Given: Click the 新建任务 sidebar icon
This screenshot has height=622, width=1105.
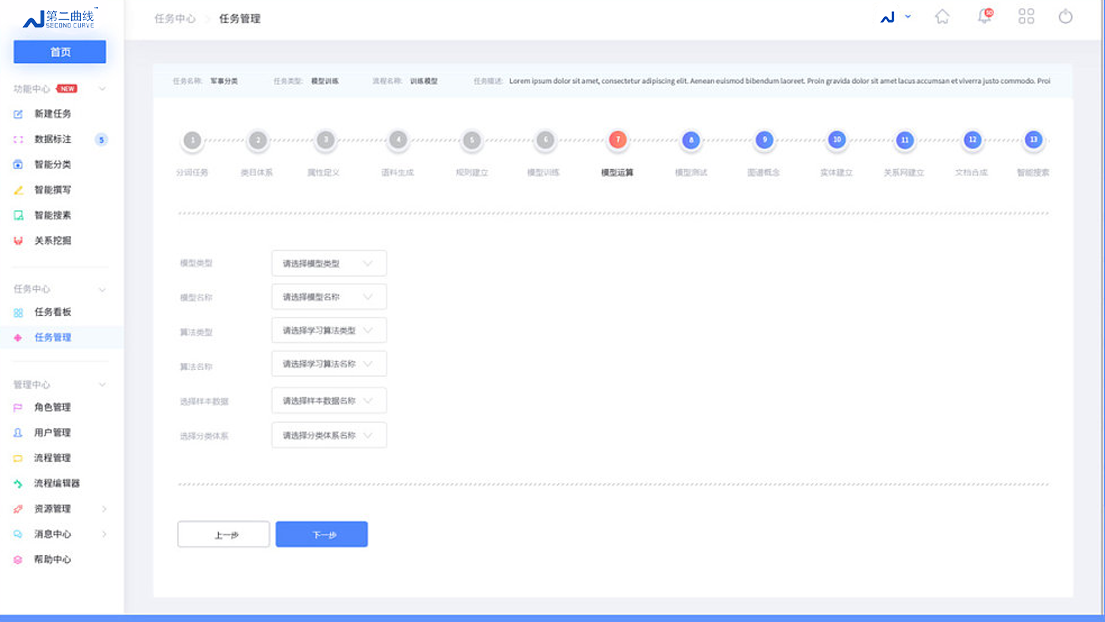Looking at the screenshot, I should click(x=18, y=114).
